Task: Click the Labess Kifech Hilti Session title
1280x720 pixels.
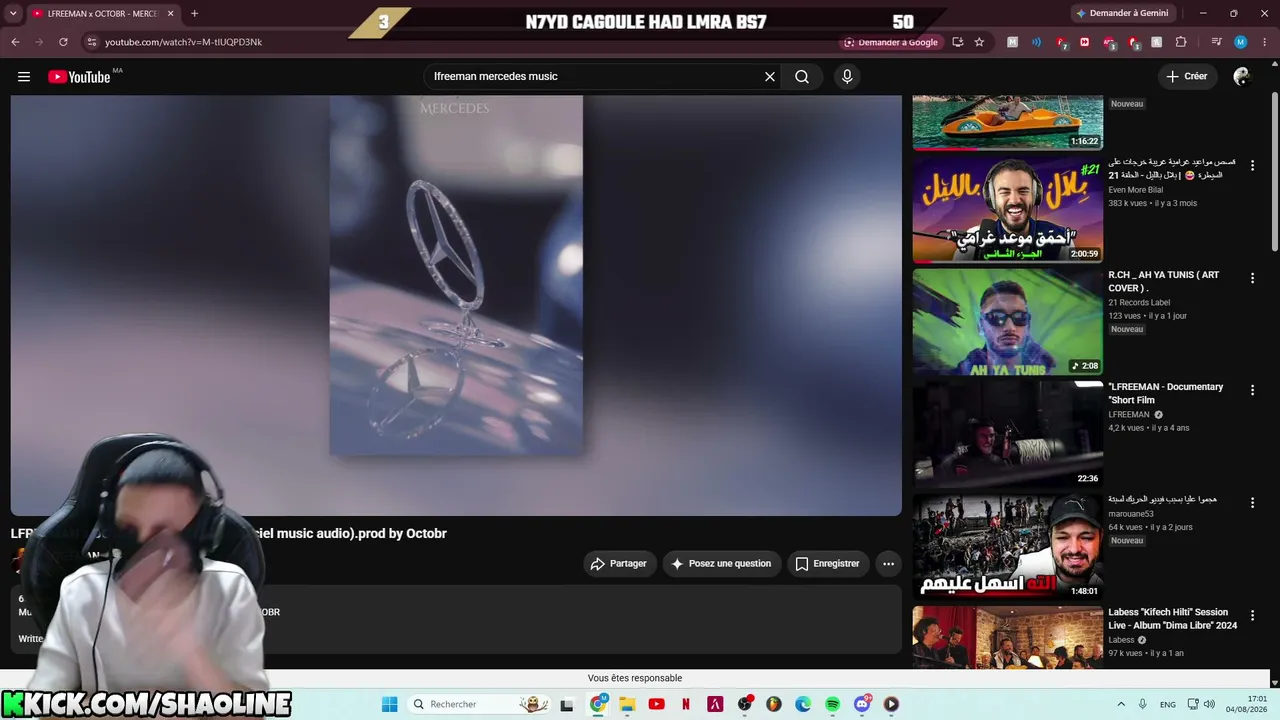Action: (1172, 619)
